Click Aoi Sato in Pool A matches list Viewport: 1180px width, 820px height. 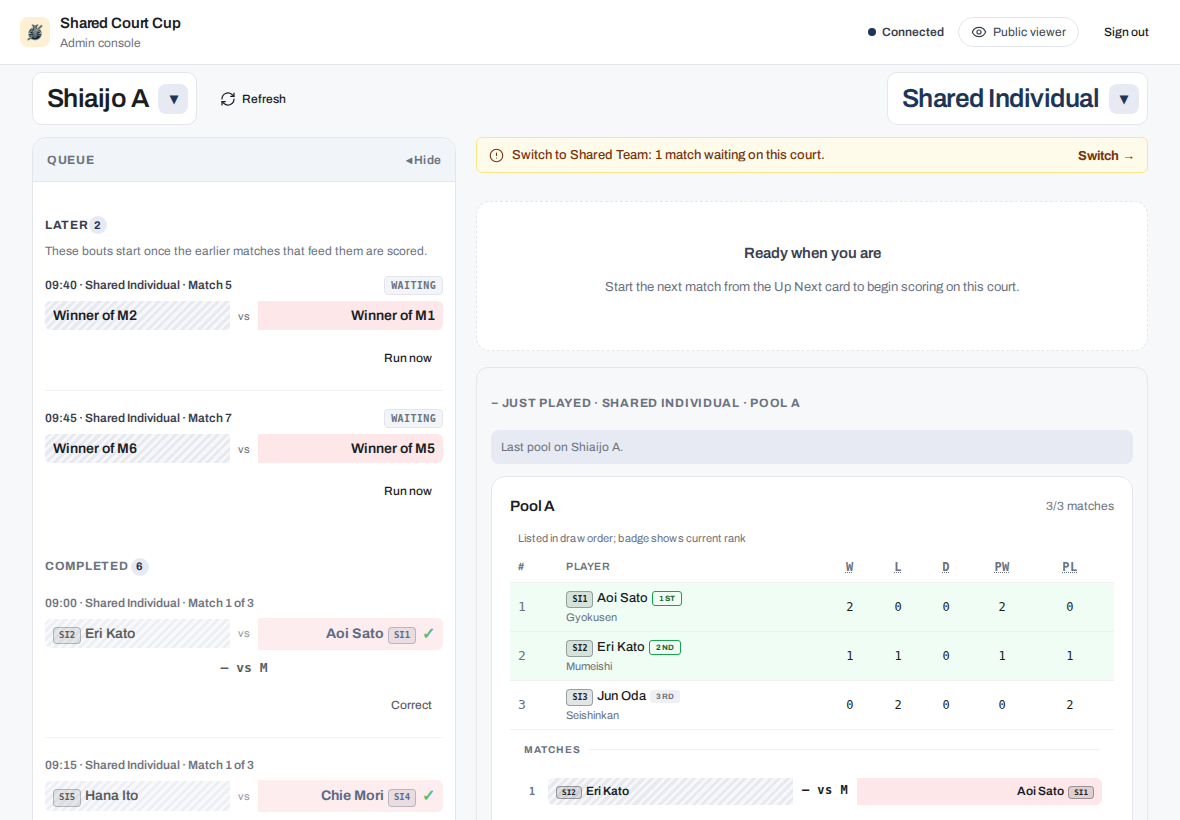(979, 791)
